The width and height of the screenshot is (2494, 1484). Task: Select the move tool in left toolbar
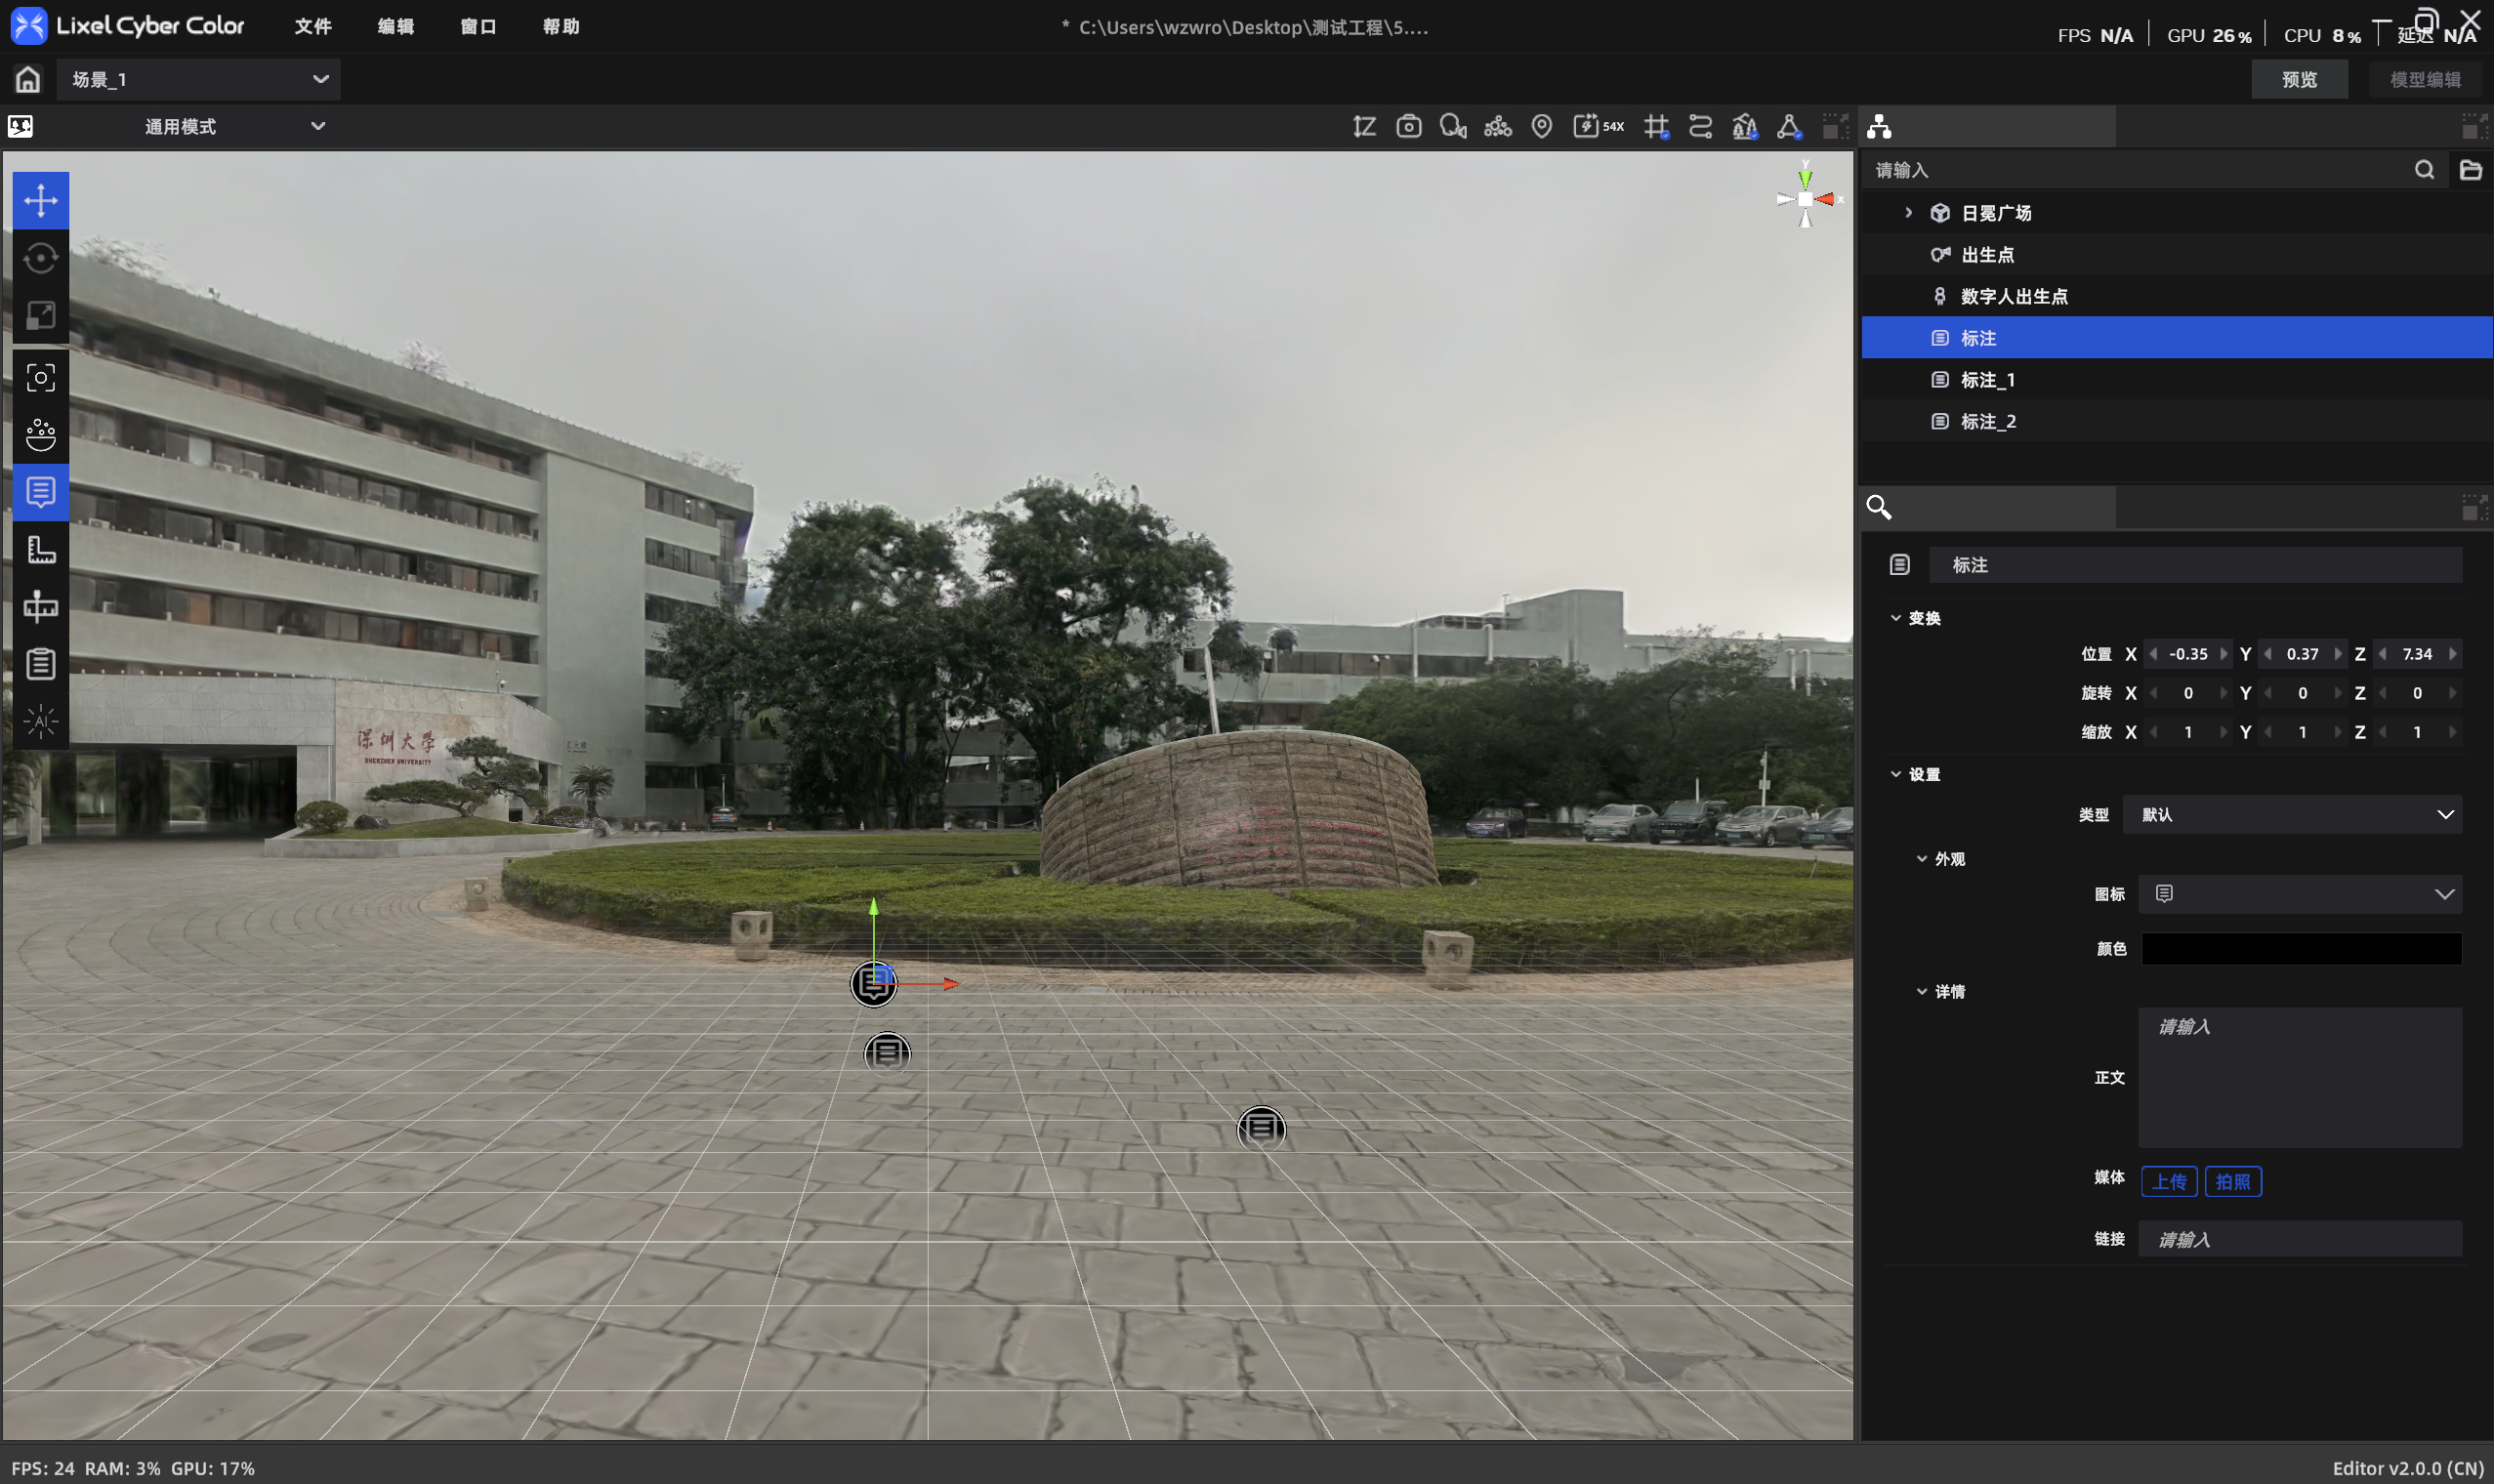click(41, 200)
